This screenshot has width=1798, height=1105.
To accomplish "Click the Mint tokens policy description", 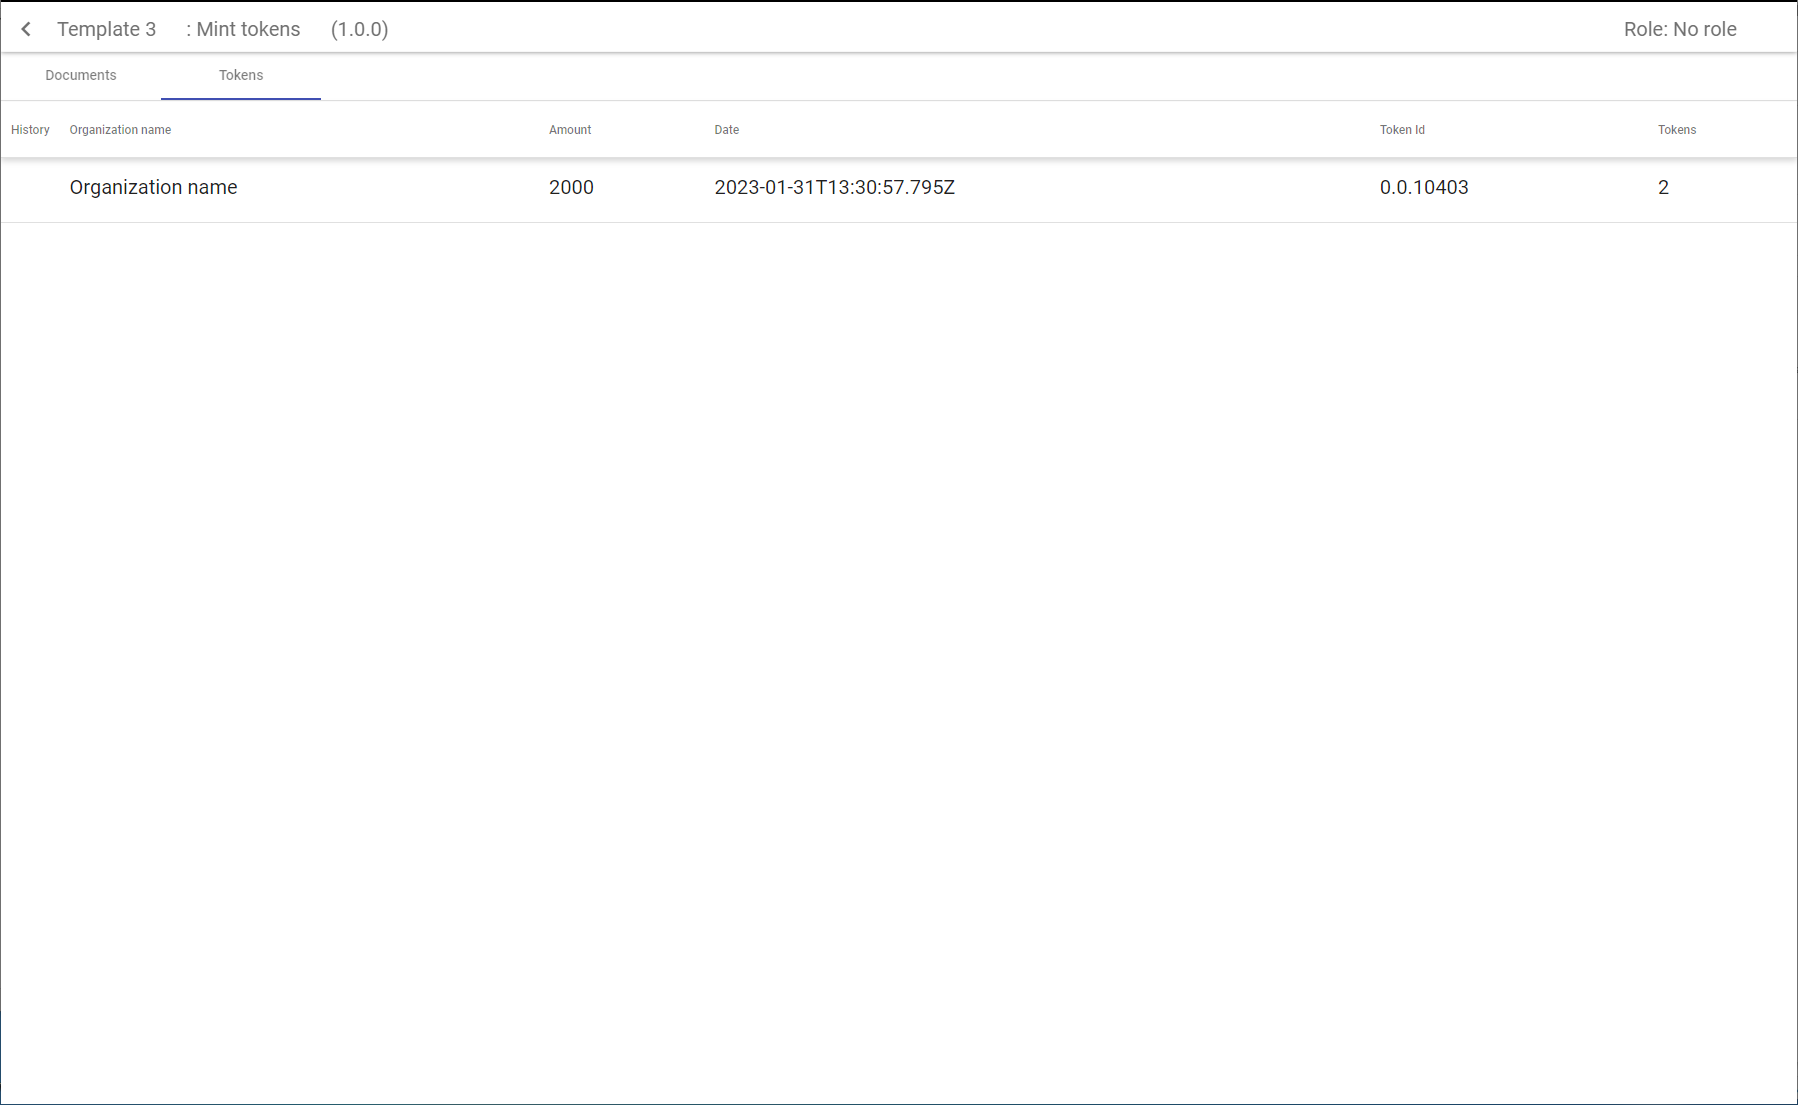I will coord(243,29).
